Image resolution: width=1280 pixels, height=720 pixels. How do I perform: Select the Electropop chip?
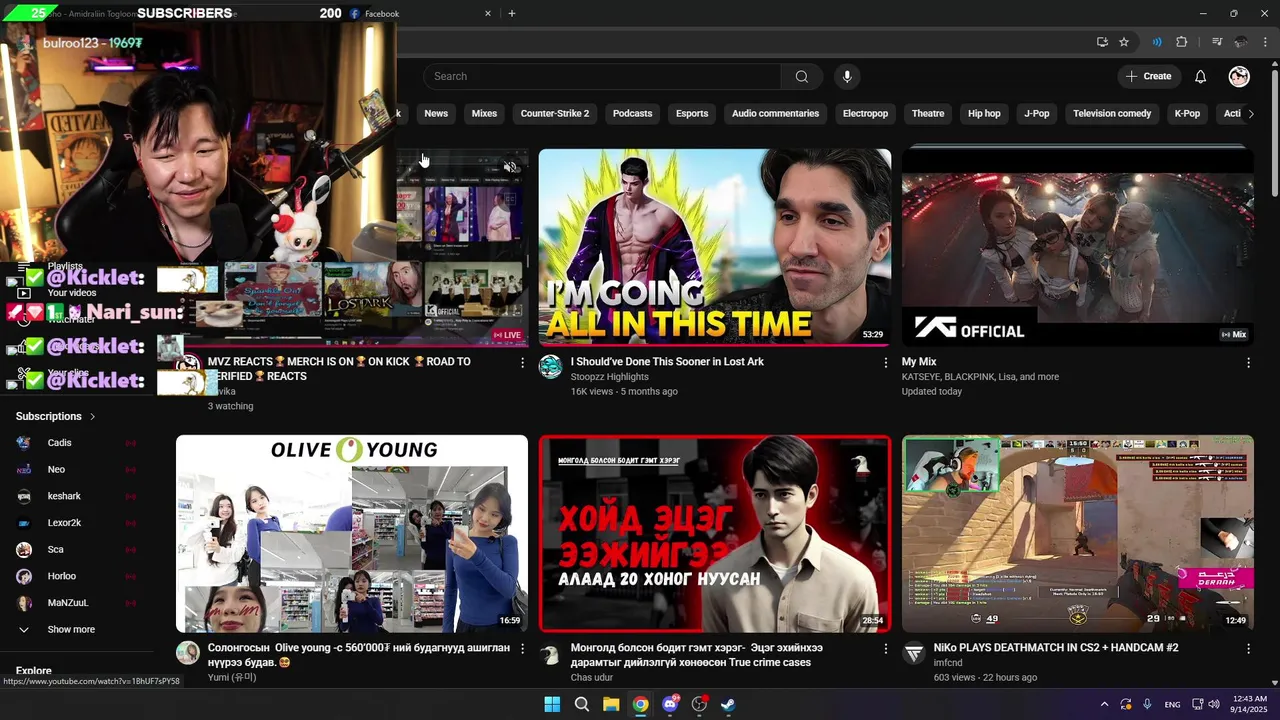(865, 113)
